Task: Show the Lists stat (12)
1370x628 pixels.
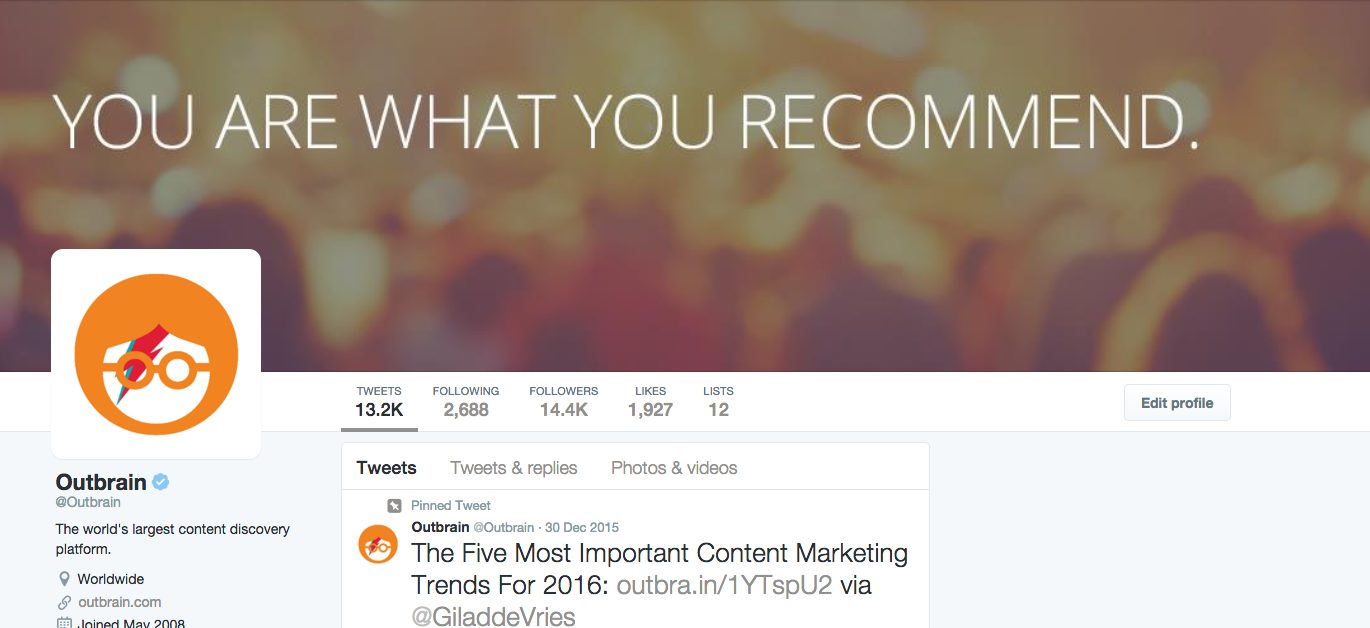Action: coord(718,401)
